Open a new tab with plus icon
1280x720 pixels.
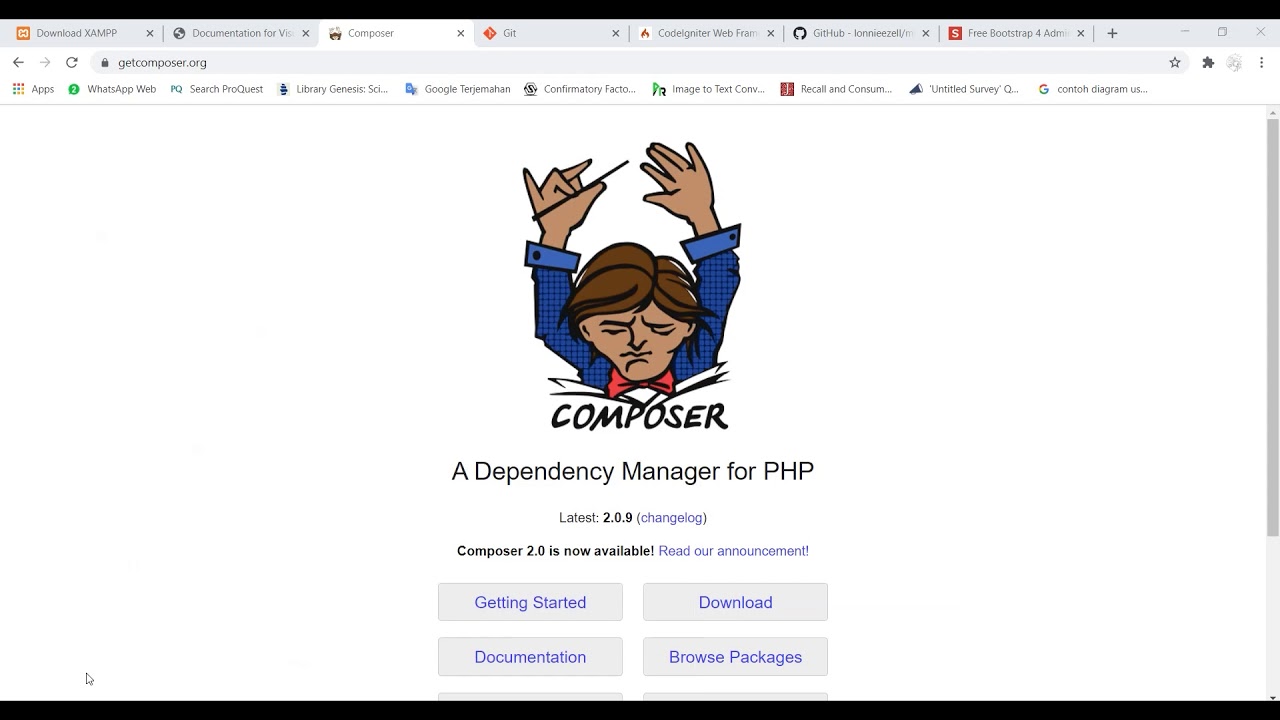(x=1112, y=33)
